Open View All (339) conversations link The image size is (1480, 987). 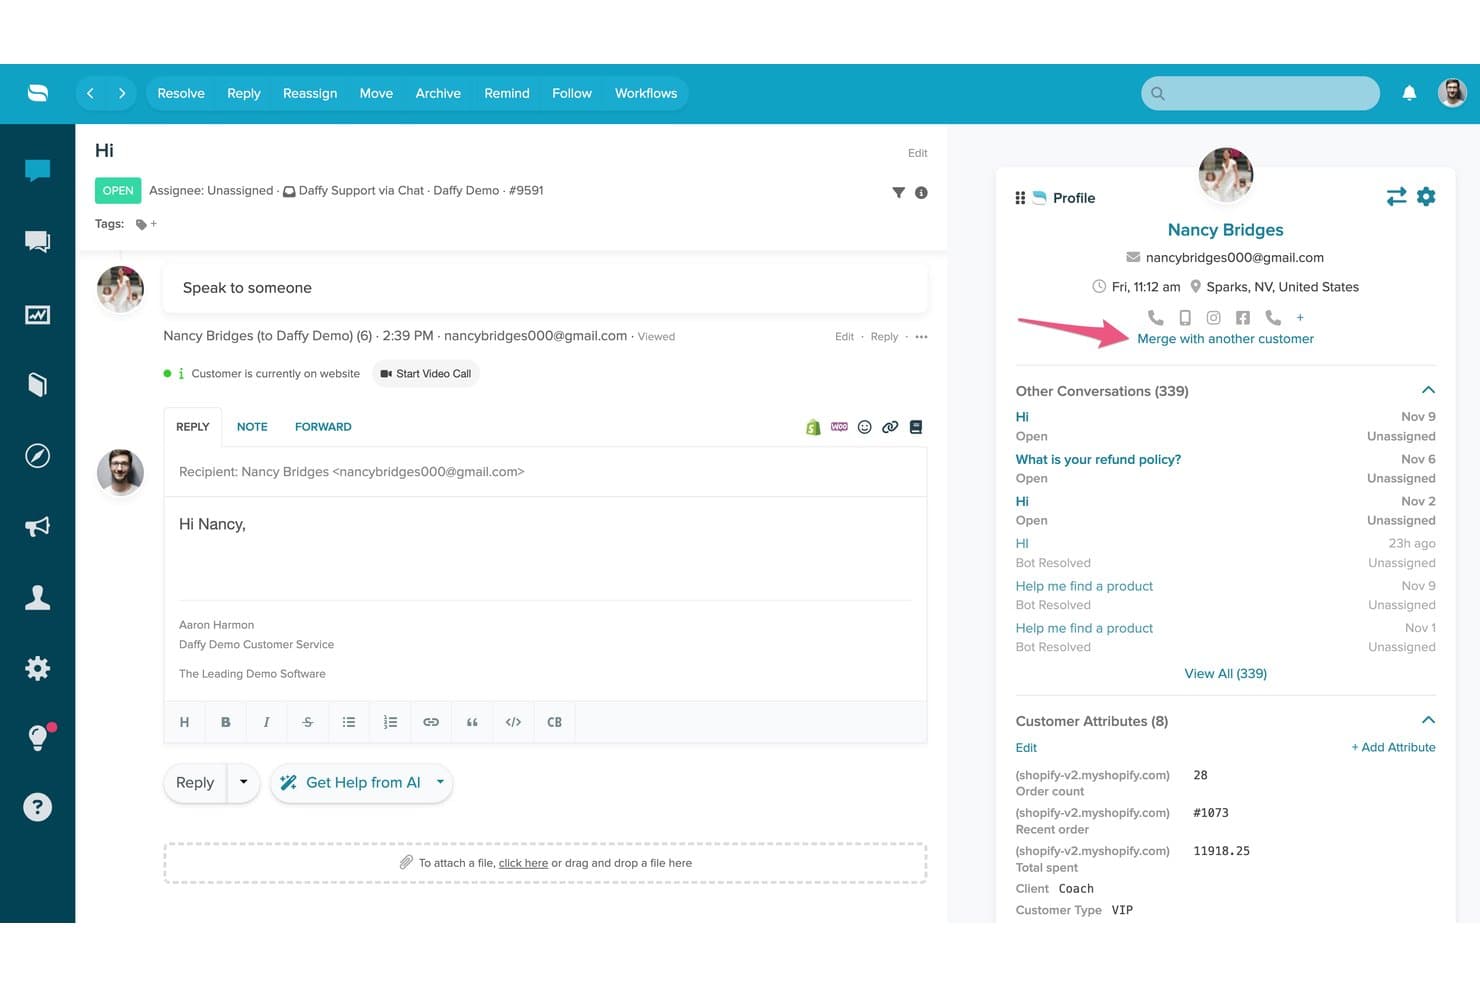click(1225, 674)
